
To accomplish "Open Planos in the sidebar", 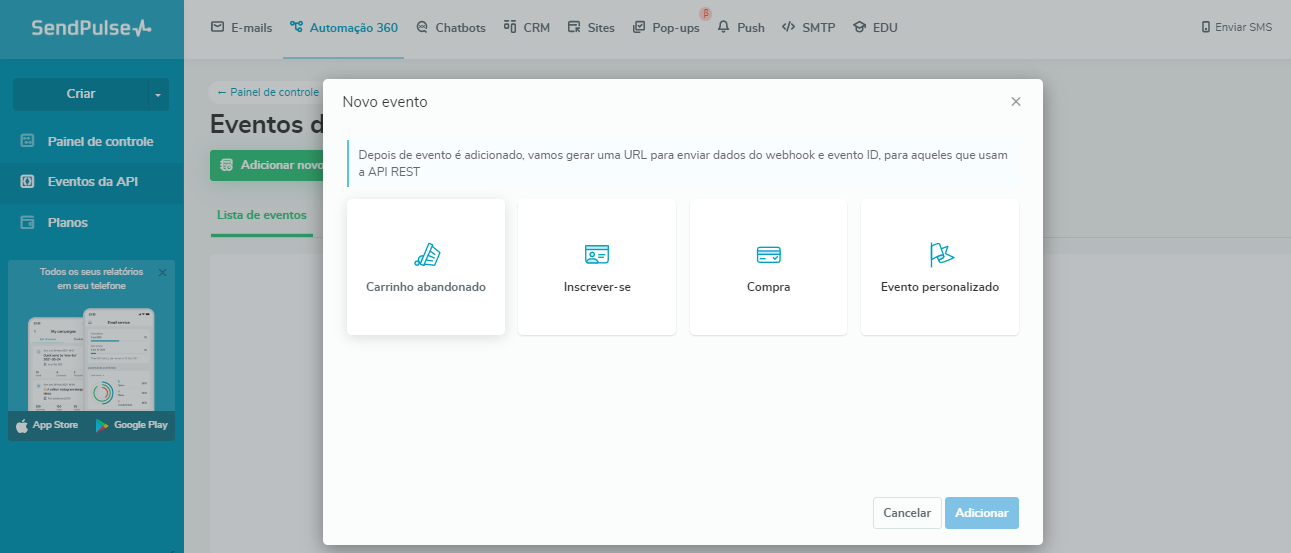I will [67, 223].
